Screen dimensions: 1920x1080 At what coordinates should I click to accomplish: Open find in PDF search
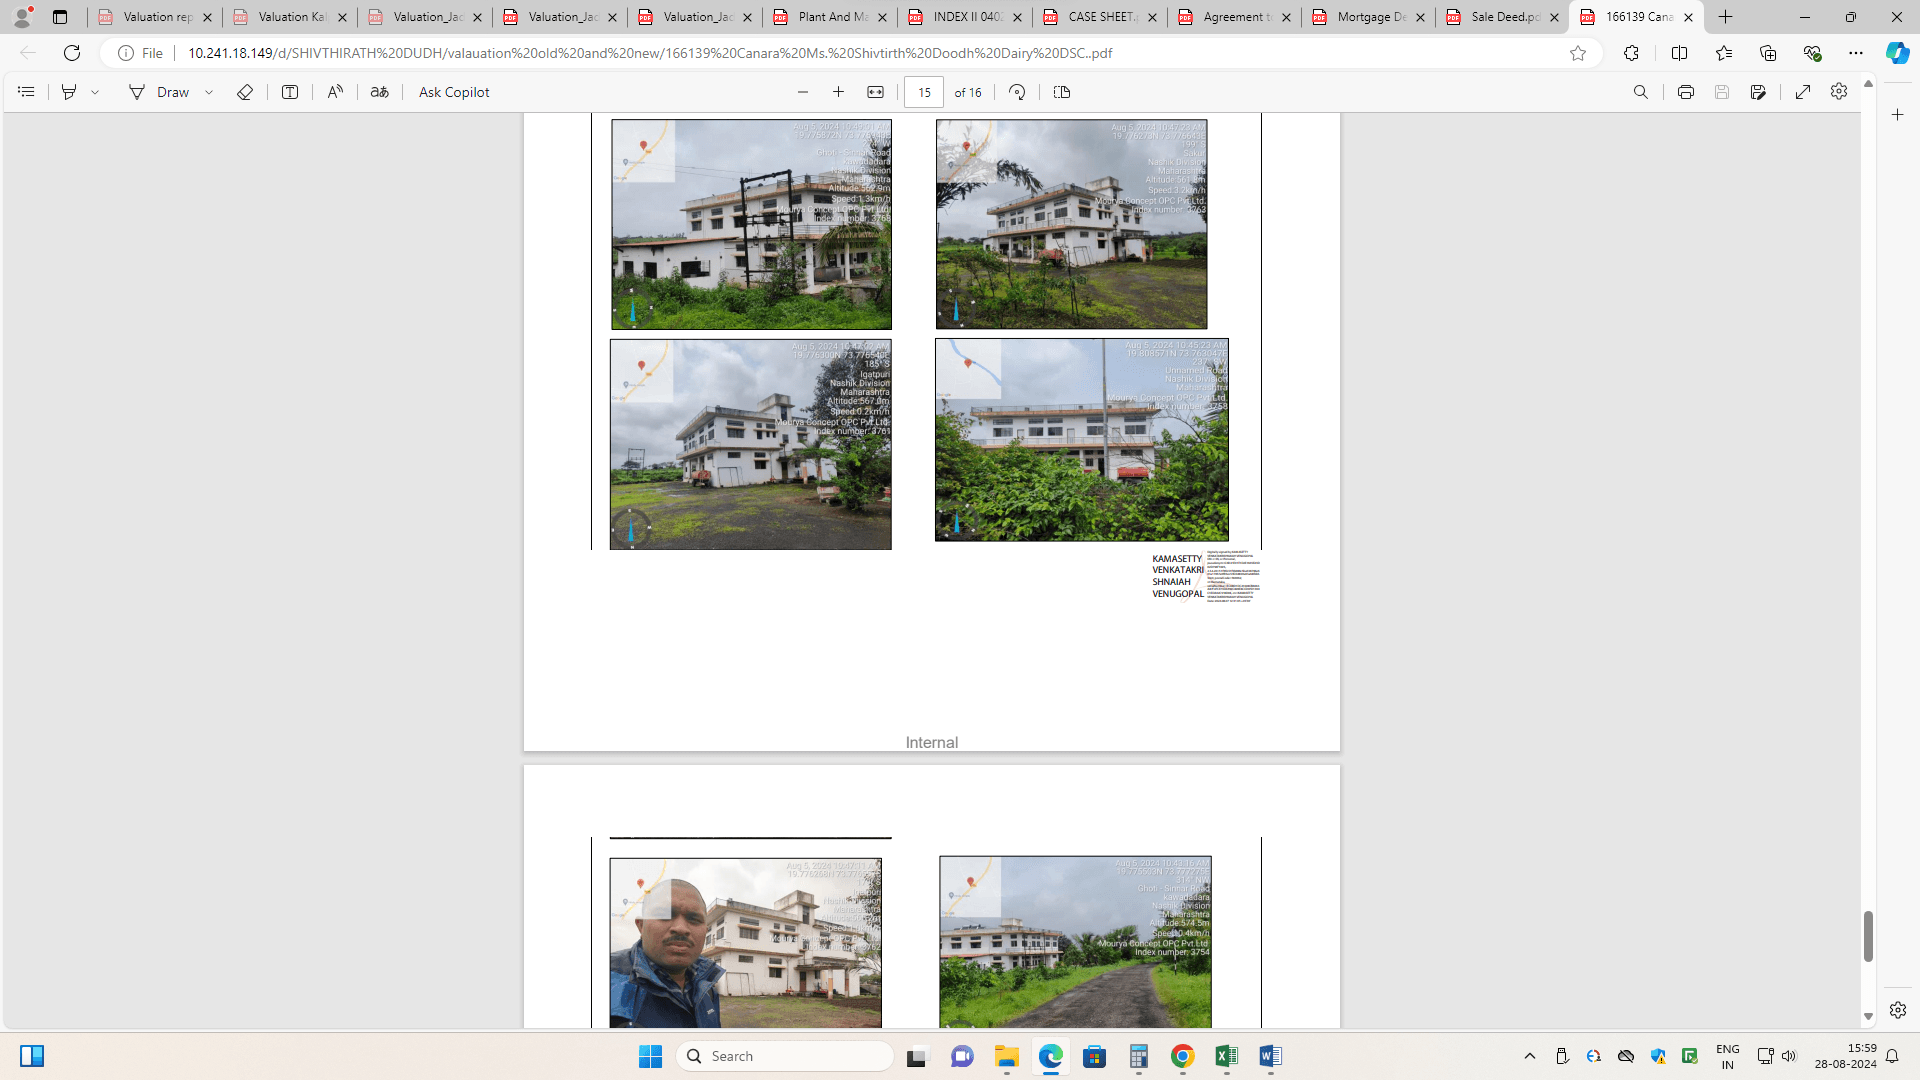pyautogui.click(x=1641, y=92)
